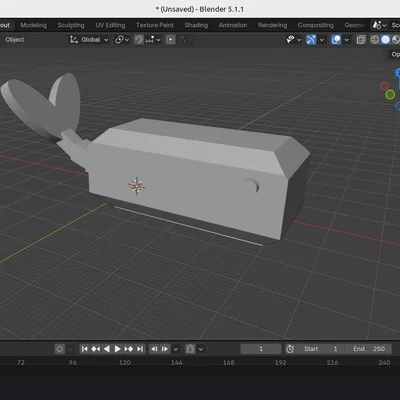Viewport: 400px width, 400px height.
Task: Switch to the Modeling workspace tab
Action: 33,25
